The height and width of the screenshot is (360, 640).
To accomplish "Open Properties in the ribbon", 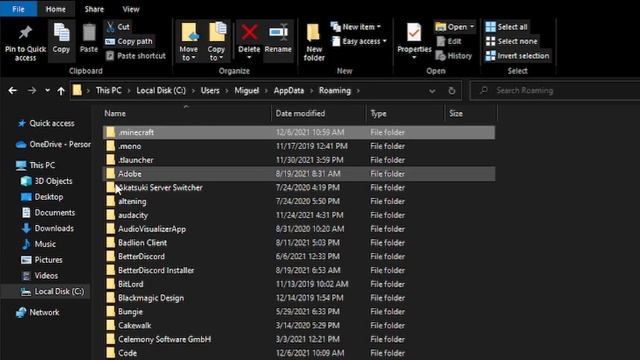I will (x=414, y=42).
